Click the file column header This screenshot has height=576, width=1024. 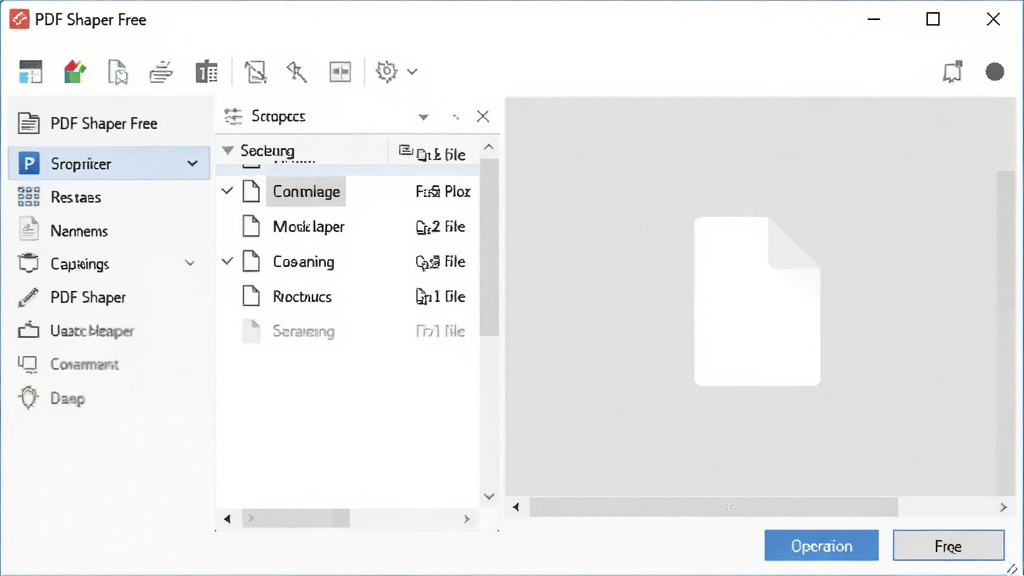(433, 152)
